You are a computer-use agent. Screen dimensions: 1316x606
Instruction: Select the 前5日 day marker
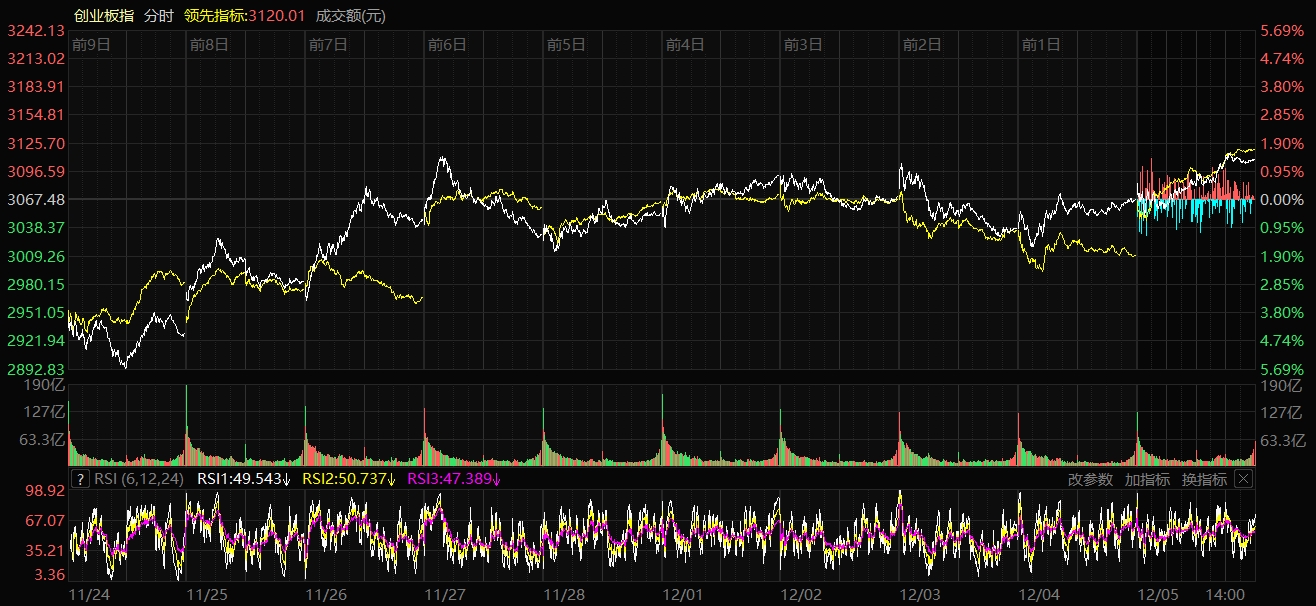coord(566,44)
